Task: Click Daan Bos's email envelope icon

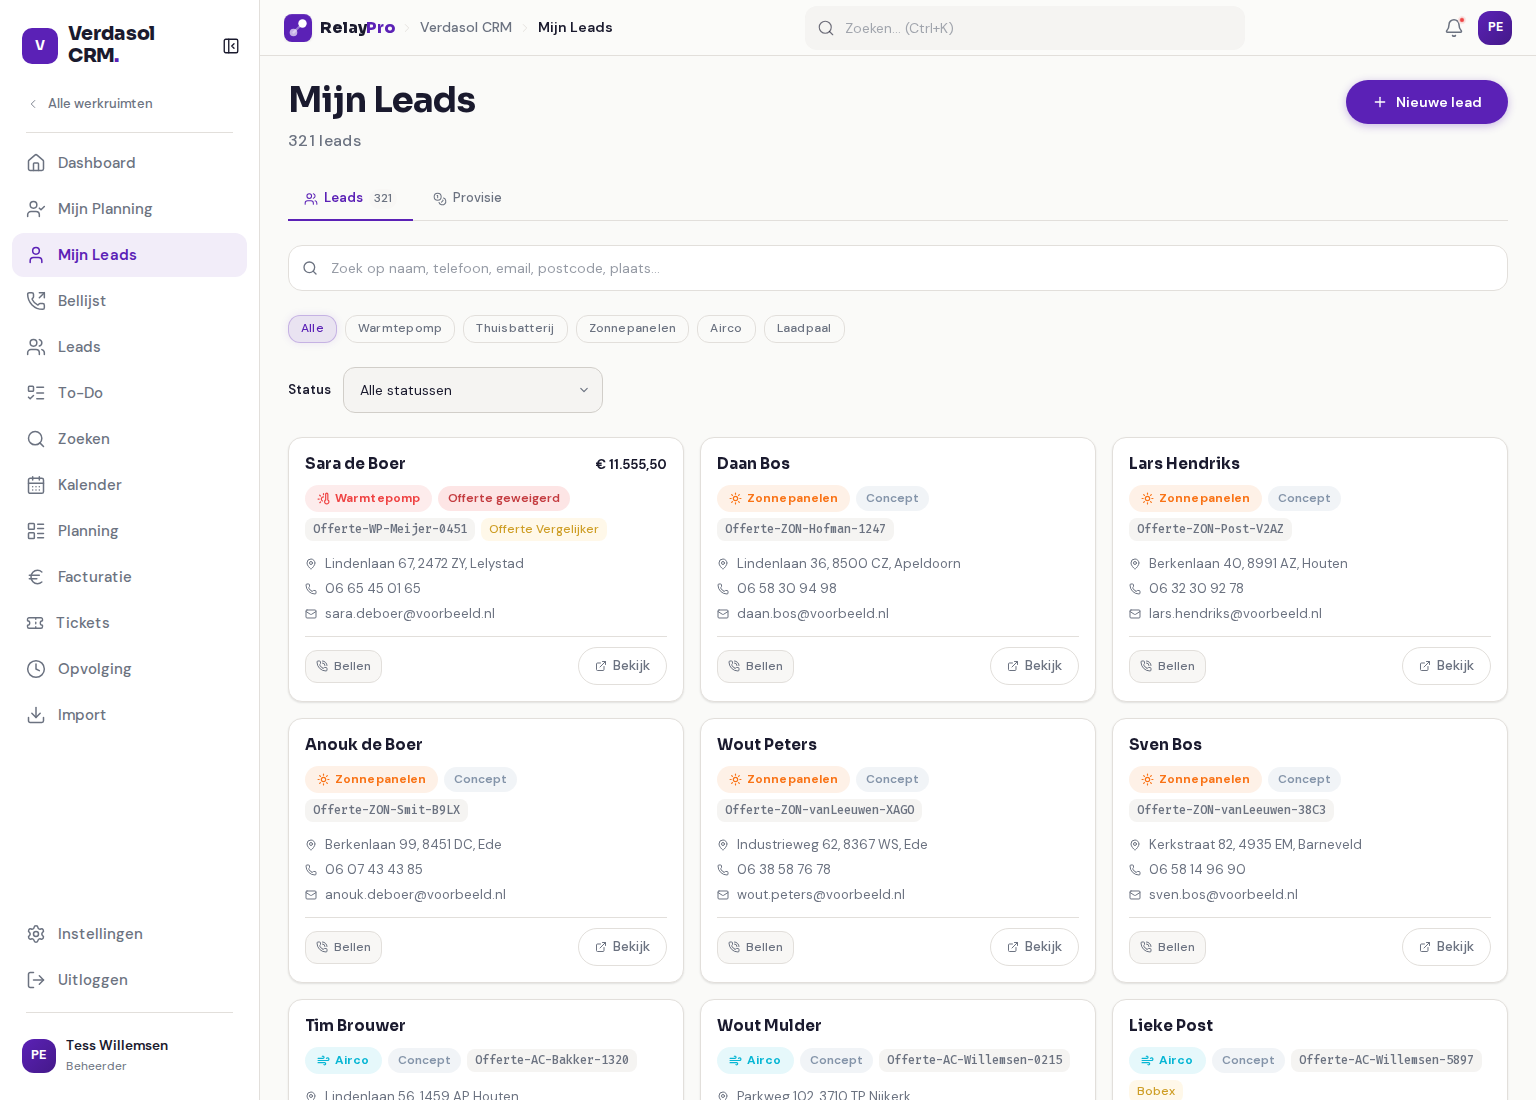Action: (x=723, y=614)
